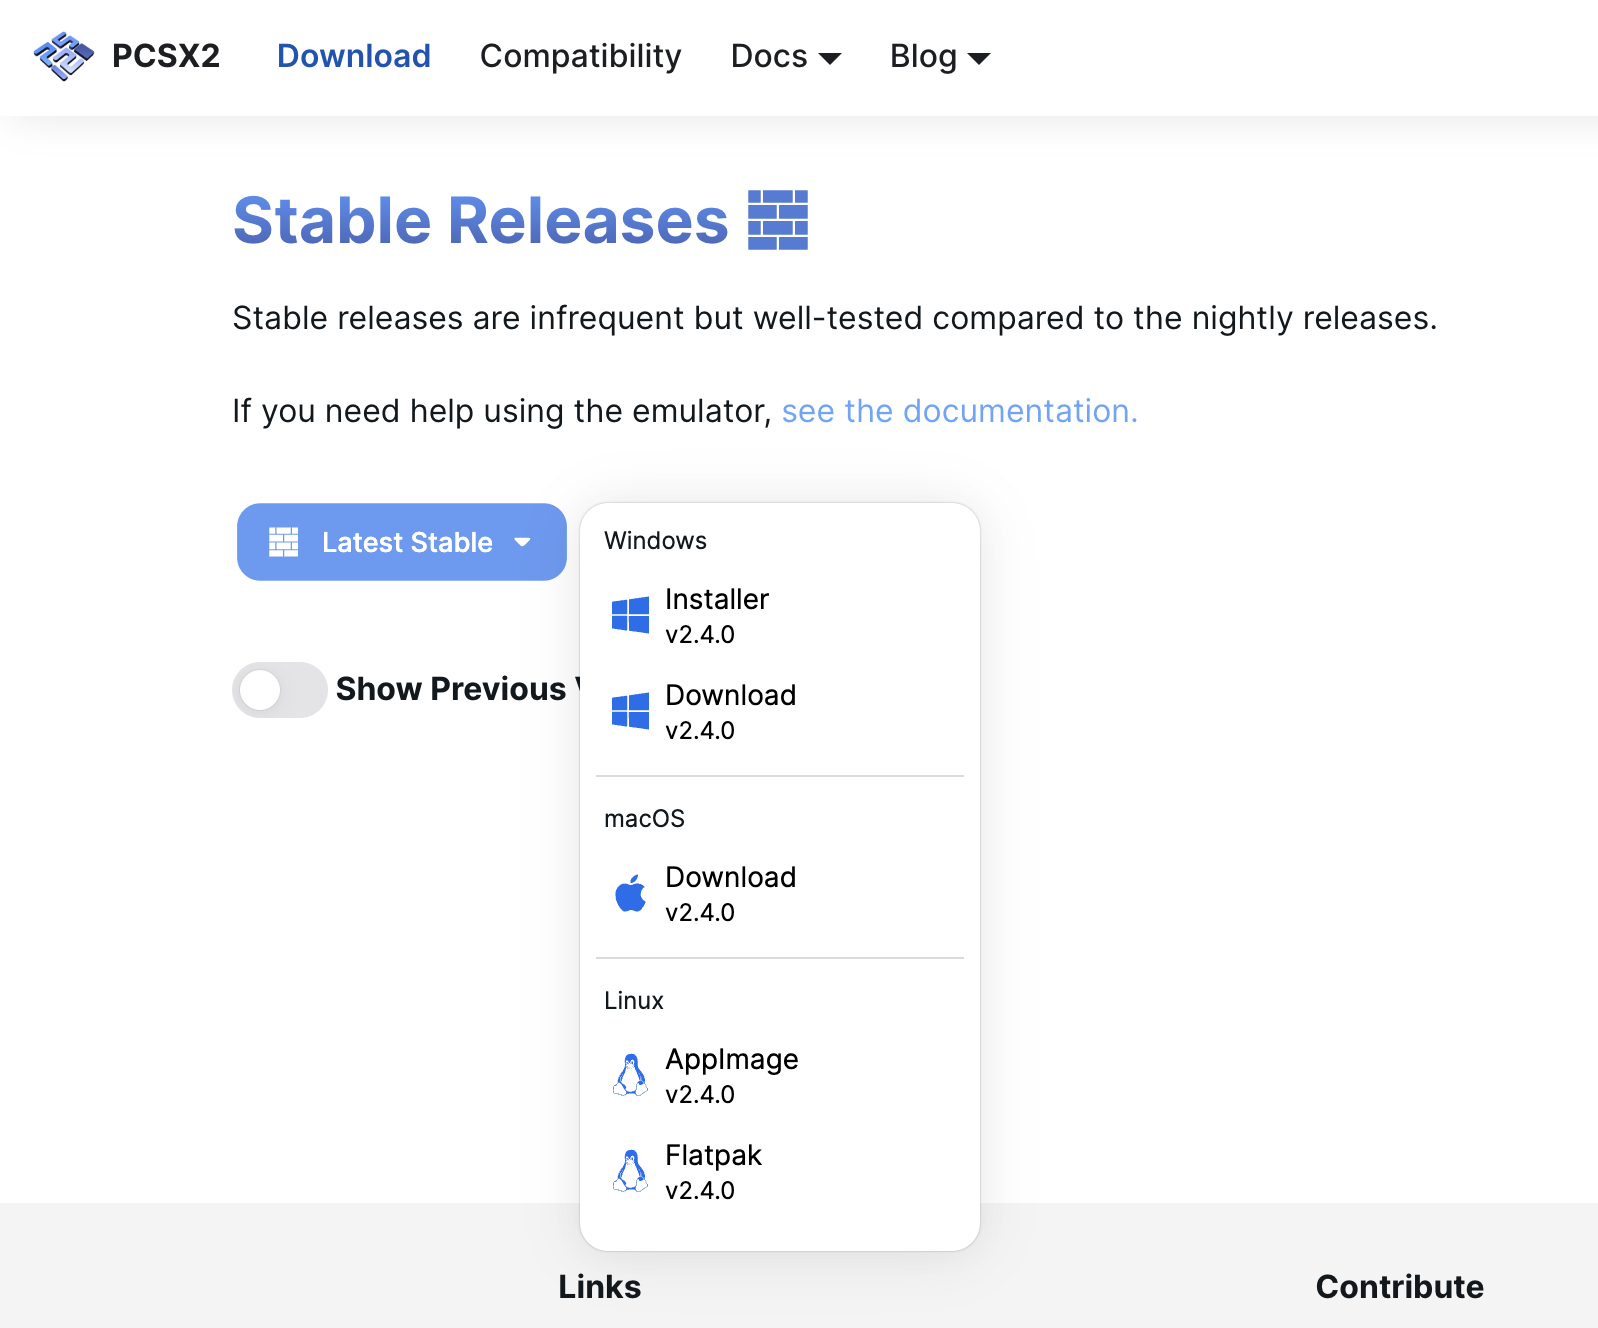Go to the Download nav tab
This screenshot has width=1598, height=1328.
[x=354, y=57]
